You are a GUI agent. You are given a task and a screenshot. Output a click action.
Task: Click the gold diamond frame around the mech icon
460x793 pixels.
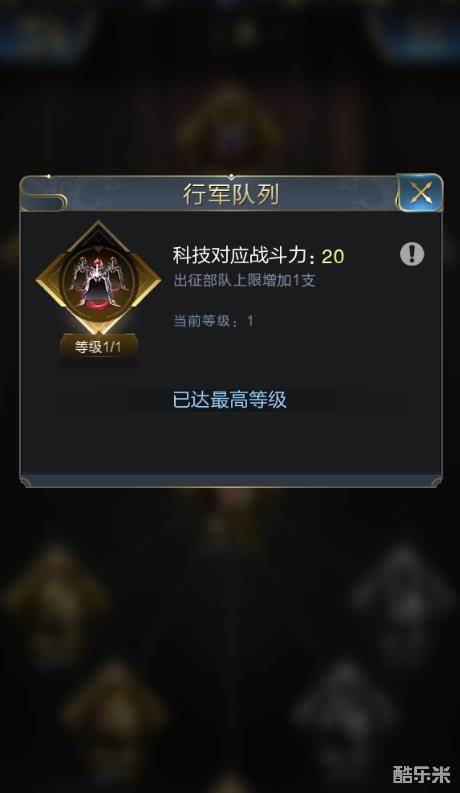tap(99, 277)
